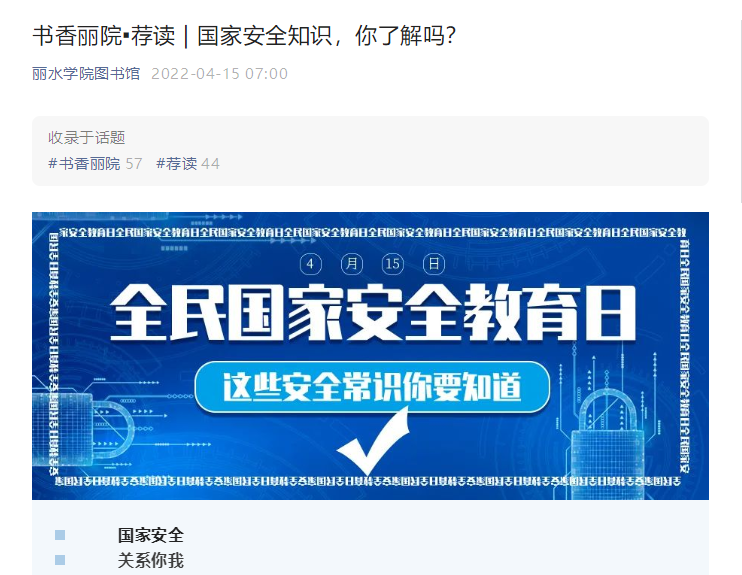Click the 全民国家安全教育日 banner image
The width and height of the screenshot is (742, 575).
coord(370,356)
